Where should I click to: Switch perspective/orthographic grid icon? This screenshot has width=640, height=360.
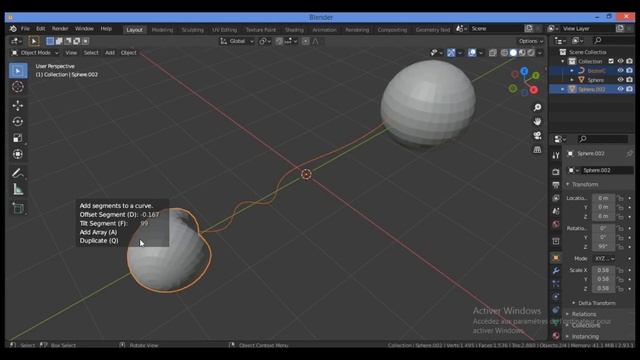point(537,149)
